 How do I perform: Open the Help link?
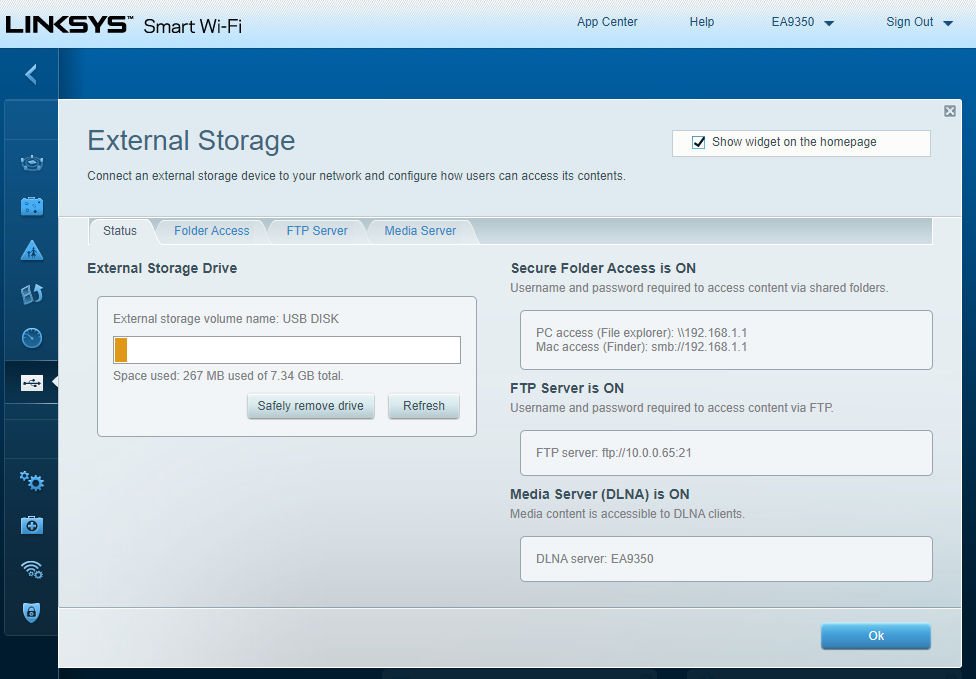[x=702, y=22]
